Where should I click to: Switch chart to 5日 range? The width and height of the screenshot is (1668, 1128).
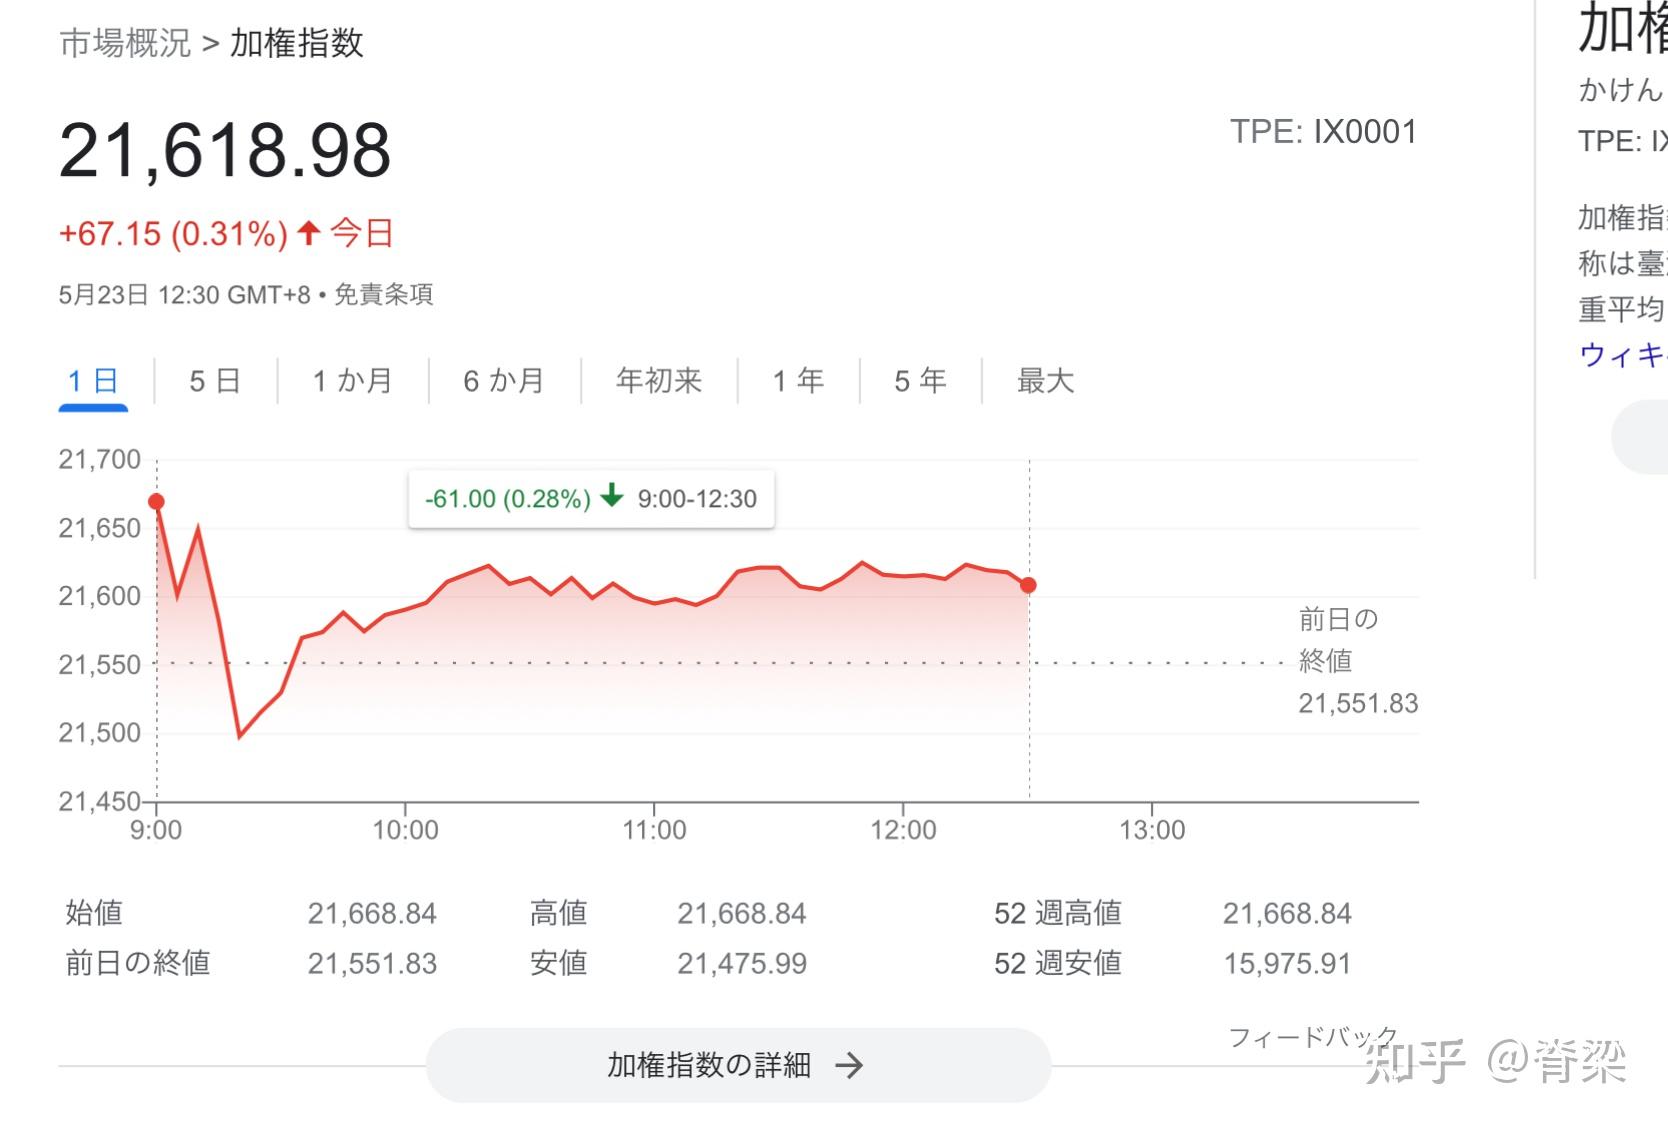point(215,381)
